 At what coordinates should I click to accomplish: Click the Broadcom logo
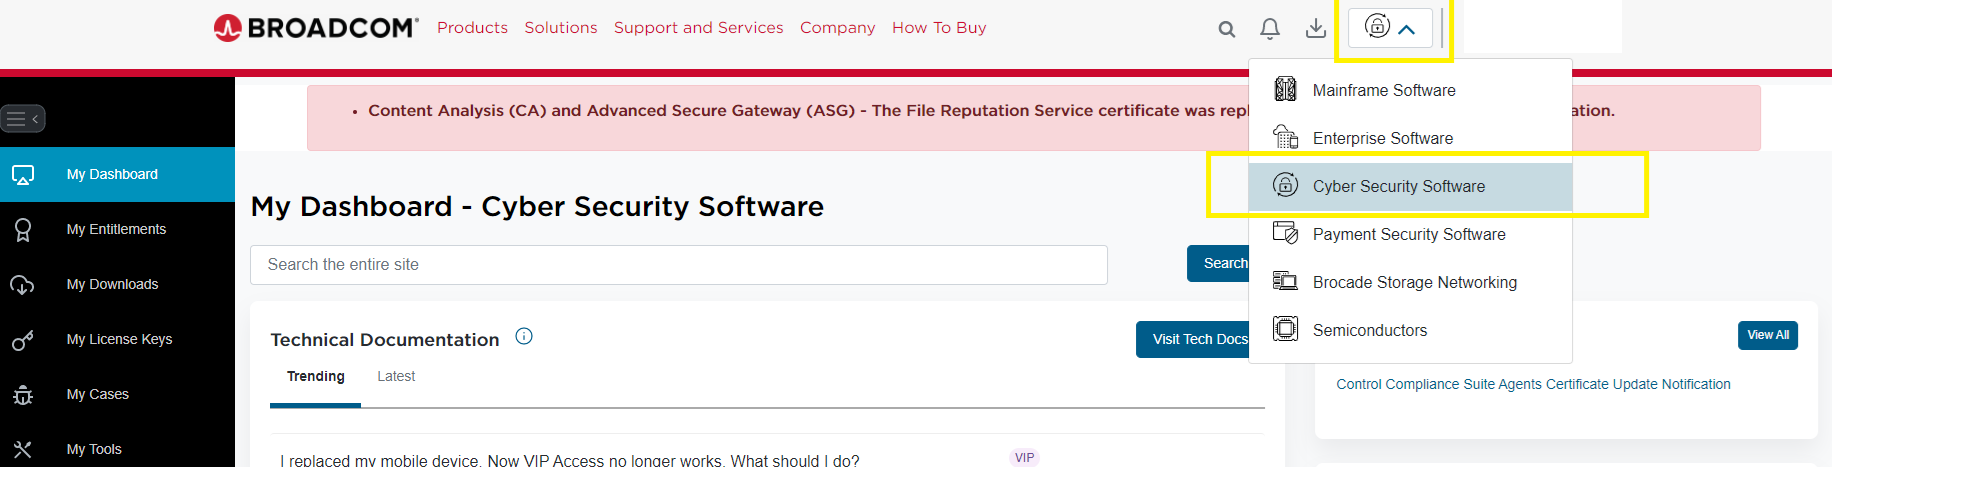(315, 28)
